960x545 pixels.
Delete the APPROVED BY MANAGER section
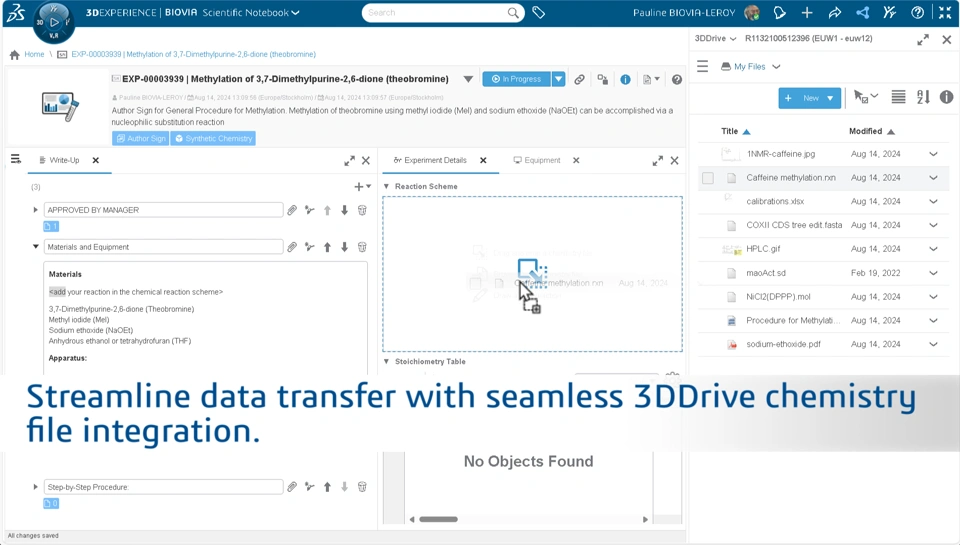(362, 210)
